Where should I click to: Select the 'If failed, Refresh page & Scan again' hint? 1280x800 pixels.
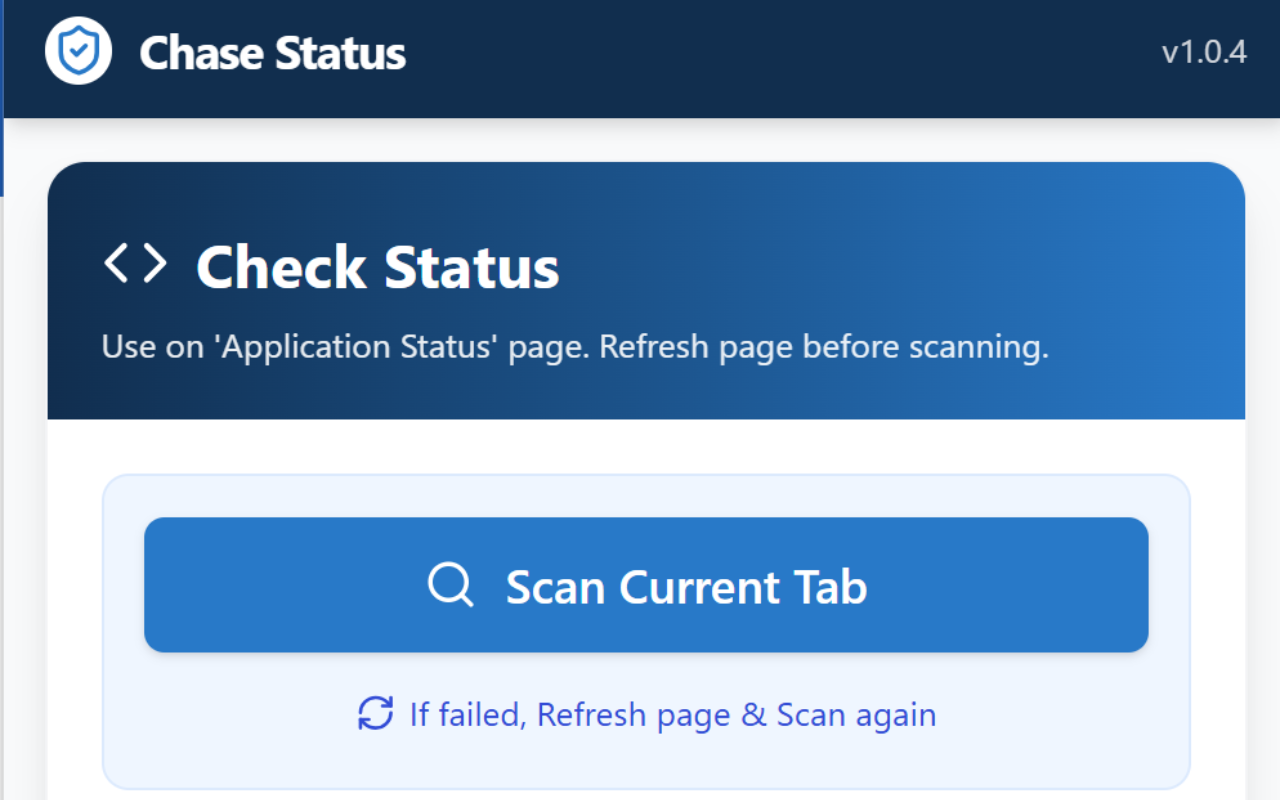coord(646,715)
